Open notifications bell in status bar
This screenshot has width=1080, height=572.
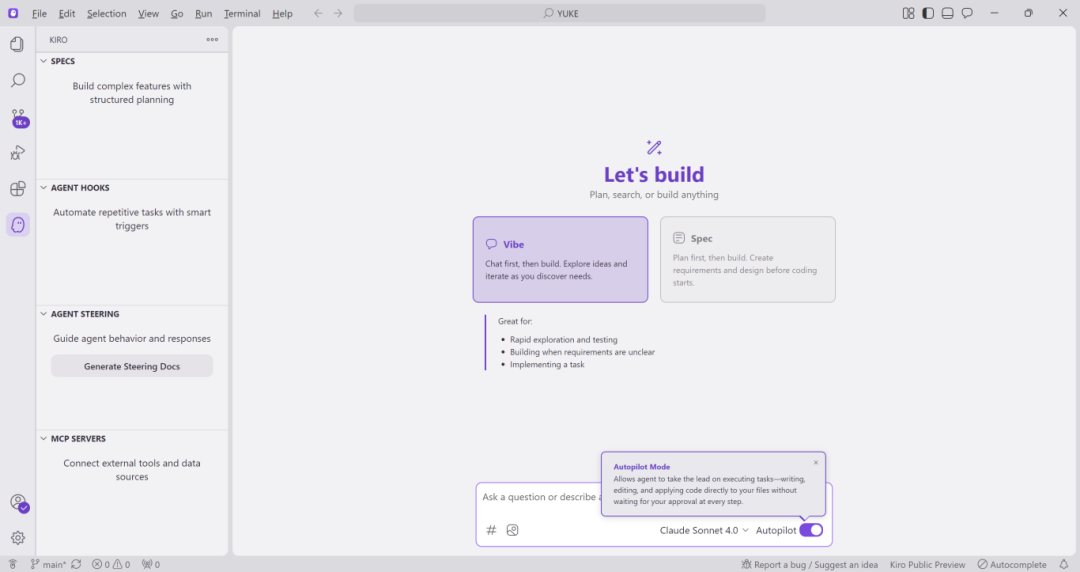click(x=1063, y=564)
